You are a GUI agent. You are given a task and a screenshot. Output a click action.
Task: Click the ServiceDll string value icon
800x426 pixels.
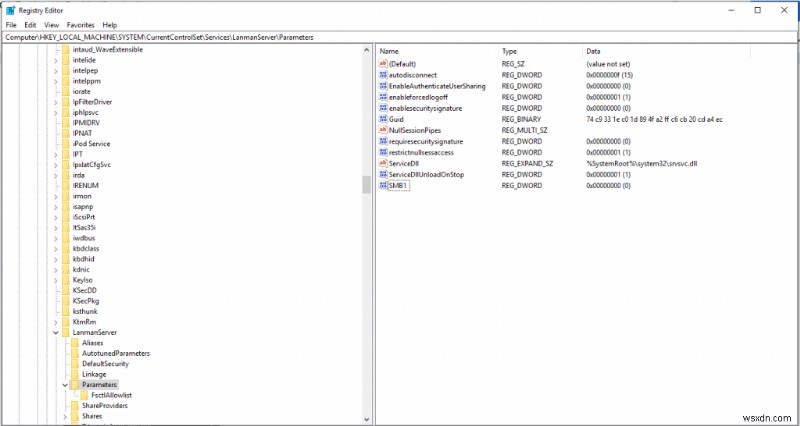(383, 163)
